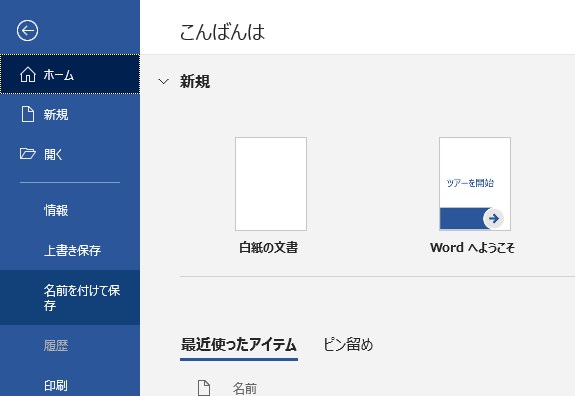
Task: Sort by the 名前 column header
Action: coord(245,388)
